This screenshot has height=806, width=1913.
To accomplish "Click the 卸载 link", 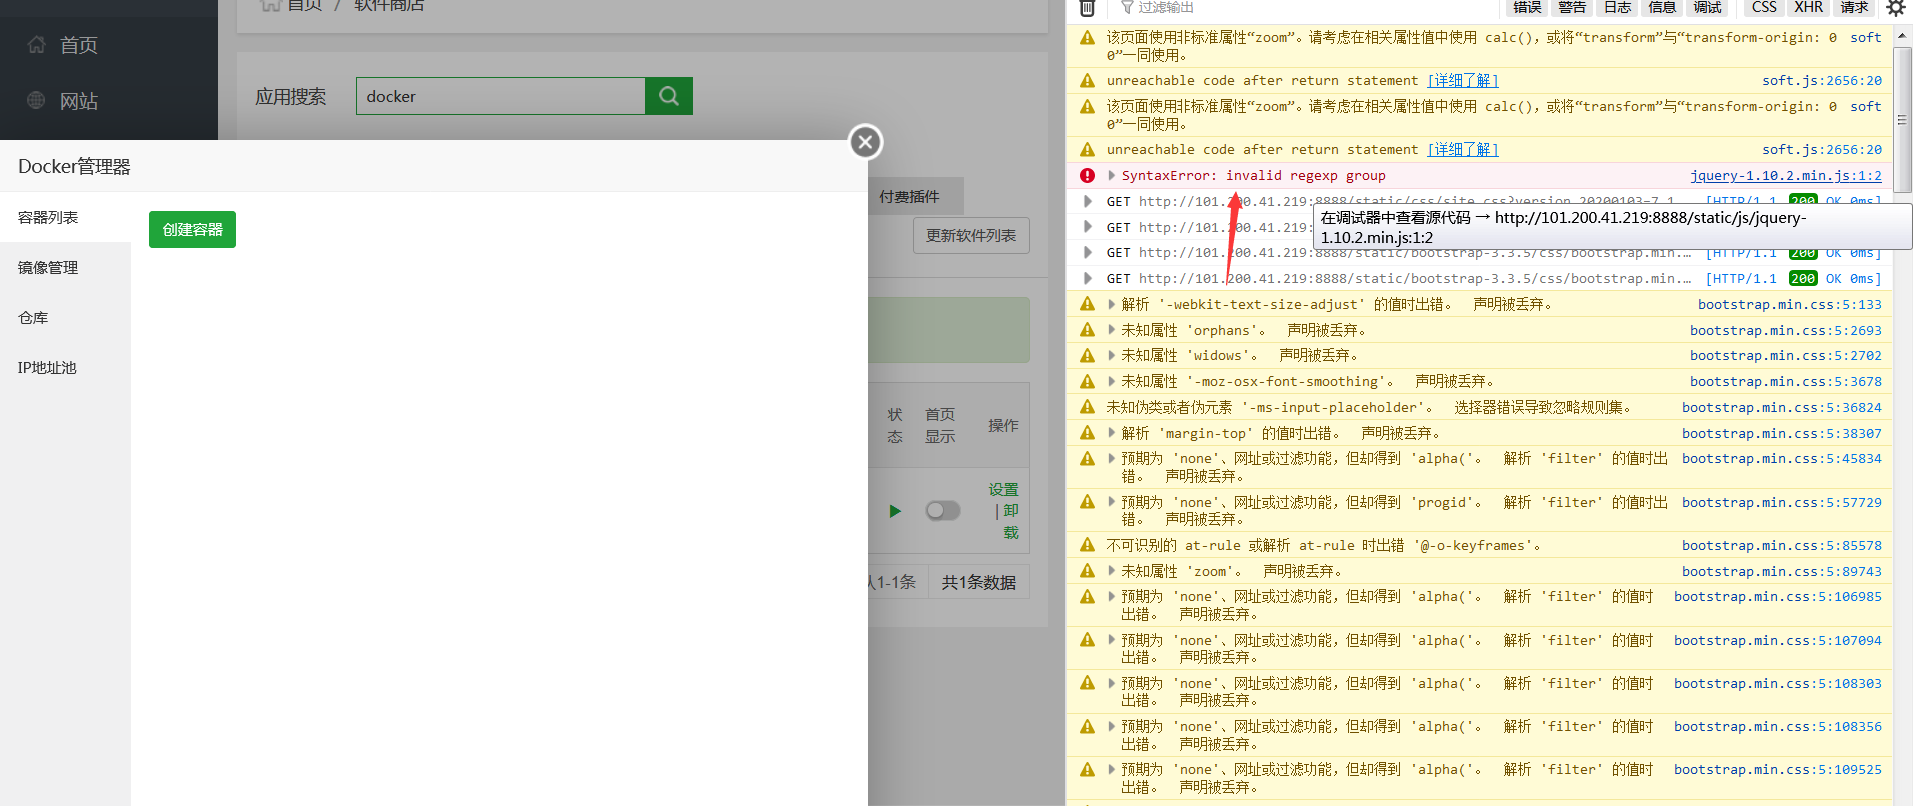I will tap(1010, 521).
